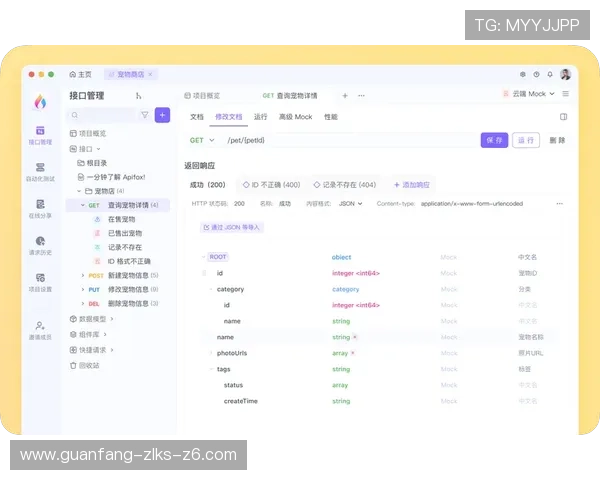Collapse the GET 查询宠物详情 item
Viewport: 600px width, 480px height.
[x=83, y=205]
